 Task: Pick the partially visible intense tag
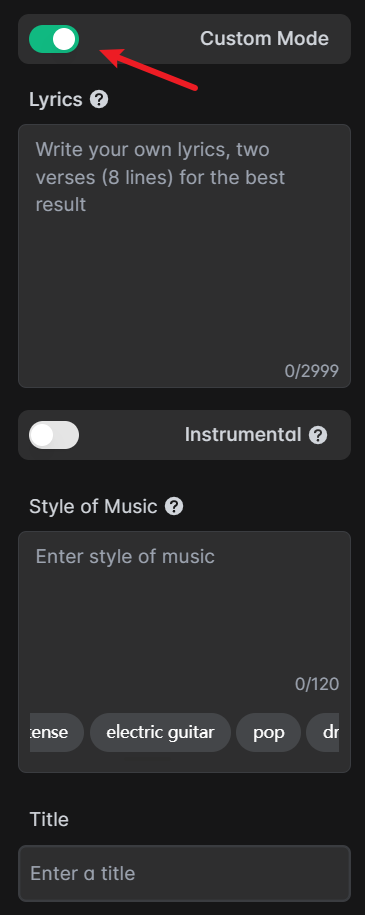click(x=57, y=732)
